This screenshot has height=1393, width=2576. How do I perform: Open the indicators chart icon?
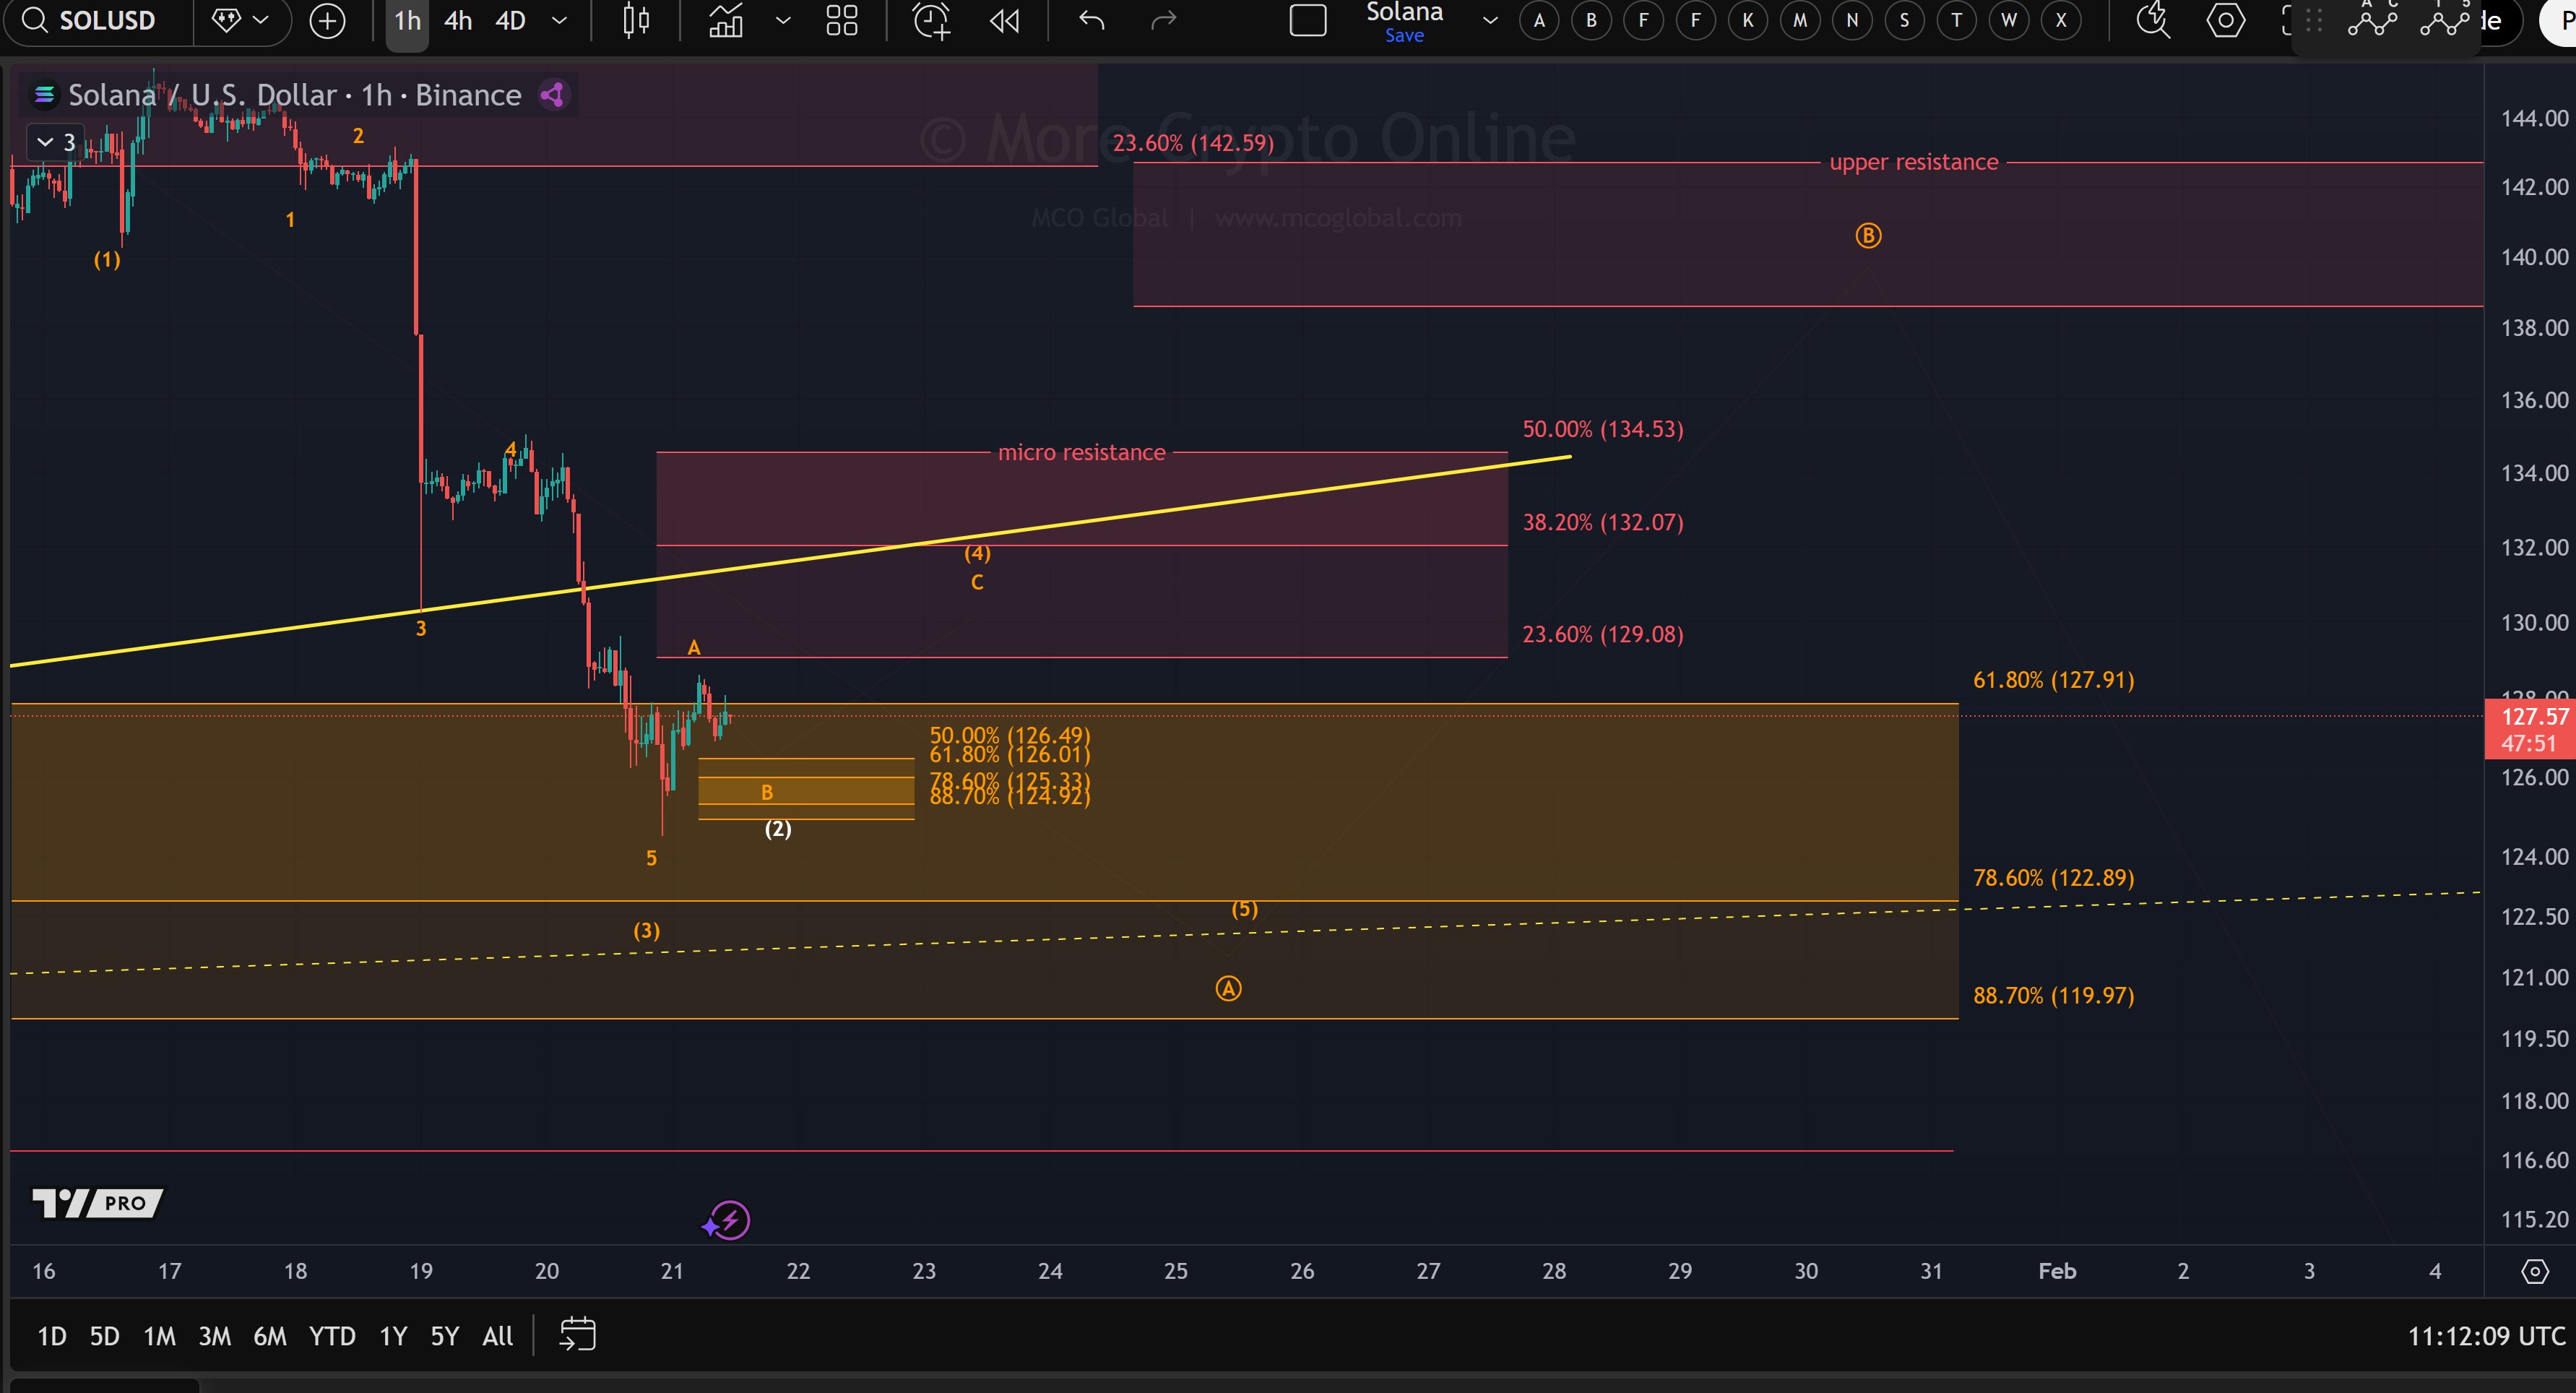[725, 20]
